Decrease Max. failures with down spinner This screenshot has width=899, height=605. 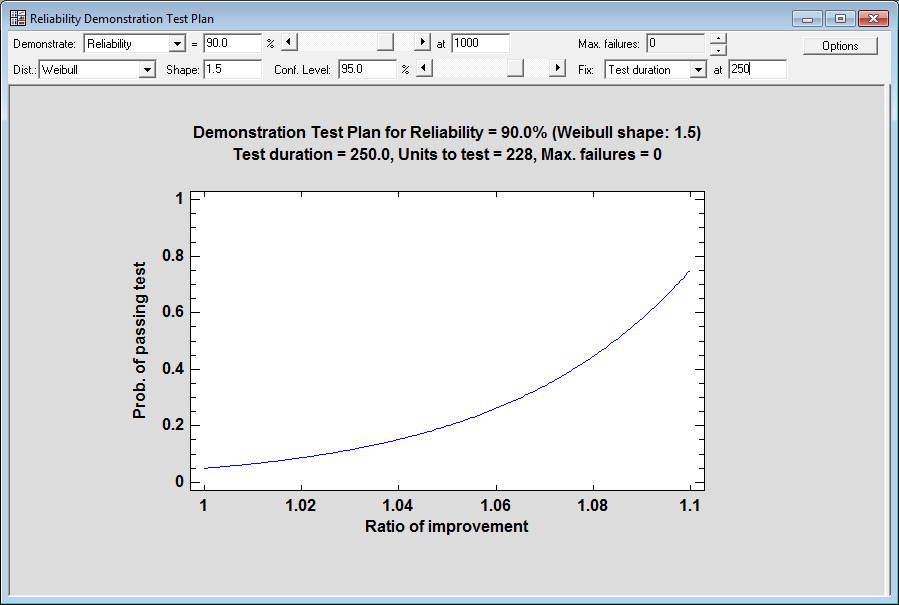click(x=717, y=49)
